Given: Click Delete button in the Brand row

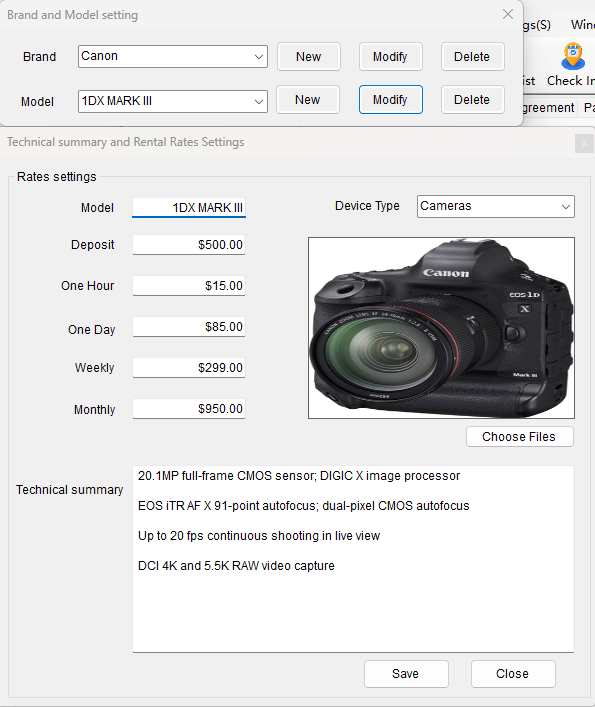Looking at the screenshot, I should (472, 57).
